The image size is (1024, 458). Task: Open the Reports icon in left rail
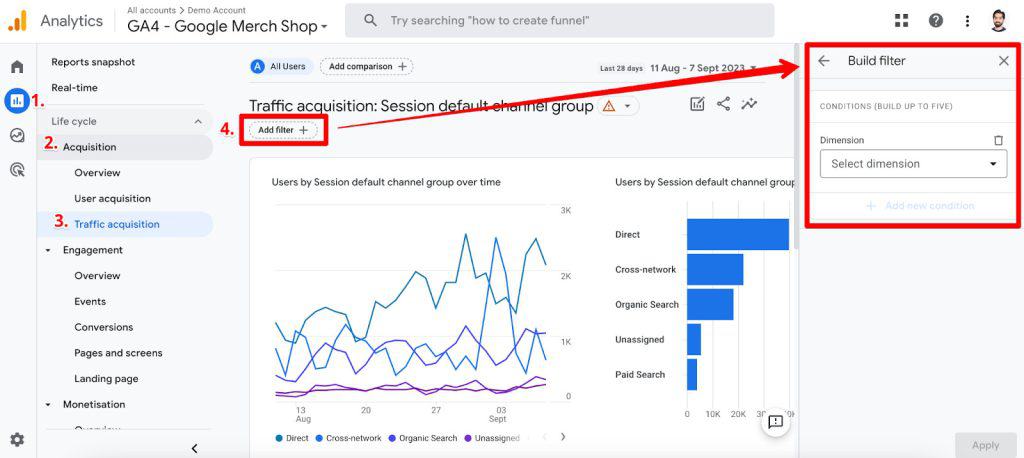17,101
